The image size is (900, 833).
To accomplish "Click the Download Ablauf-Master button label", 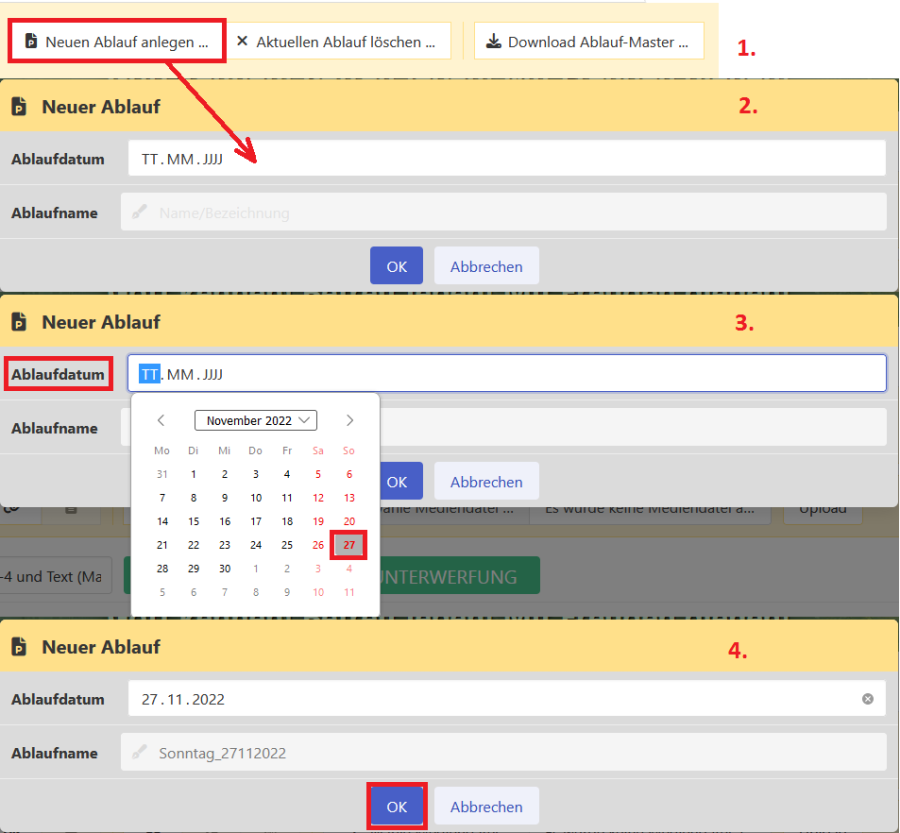I will (597, 42).
